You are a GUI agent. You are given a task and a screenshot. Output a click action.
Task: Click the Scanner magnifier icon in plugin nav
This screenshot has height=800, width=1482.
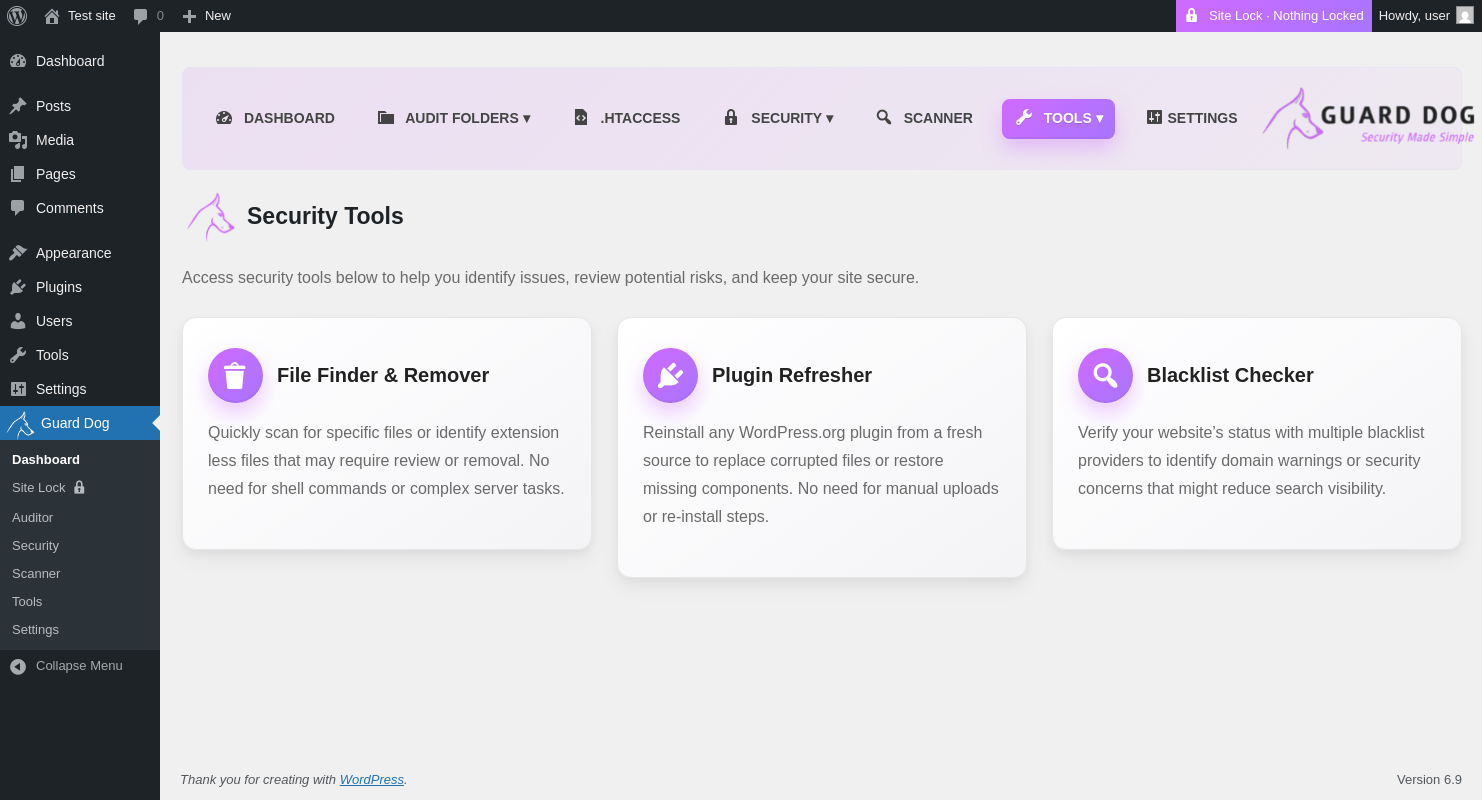click(x=884, y=118)
